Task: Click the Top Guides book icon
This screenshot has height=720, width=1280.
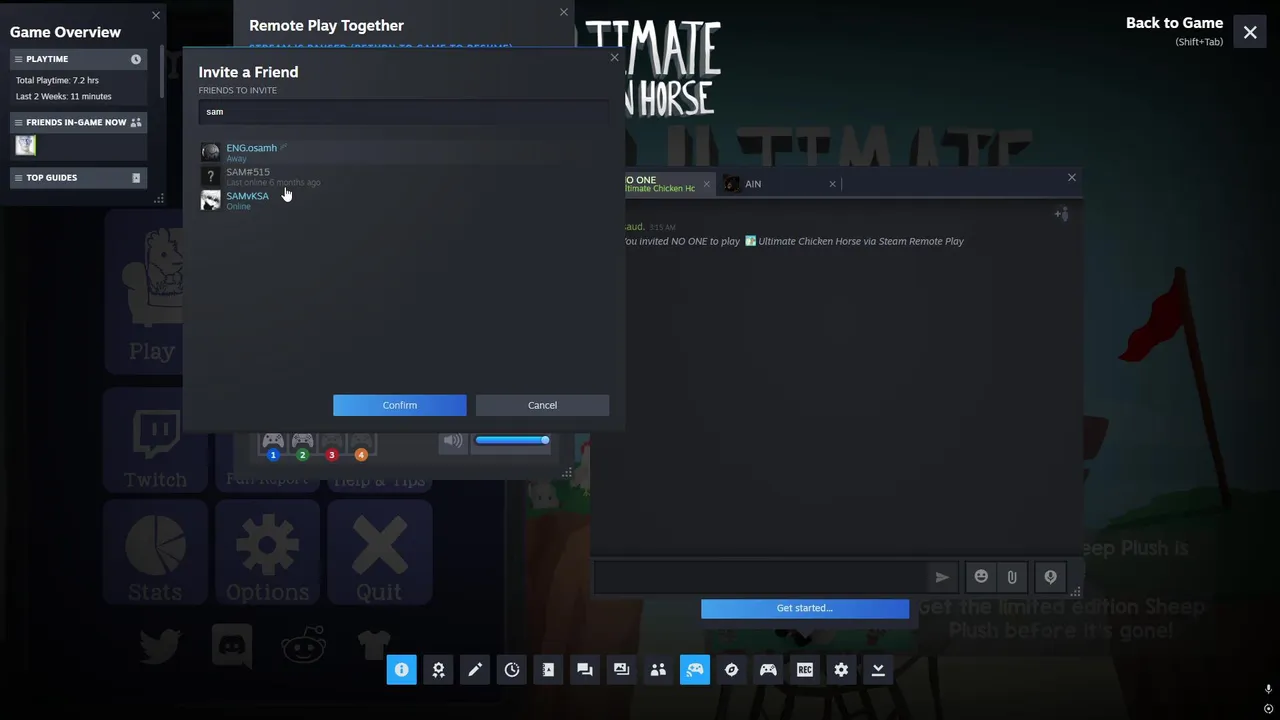Action: coord(136,178)
